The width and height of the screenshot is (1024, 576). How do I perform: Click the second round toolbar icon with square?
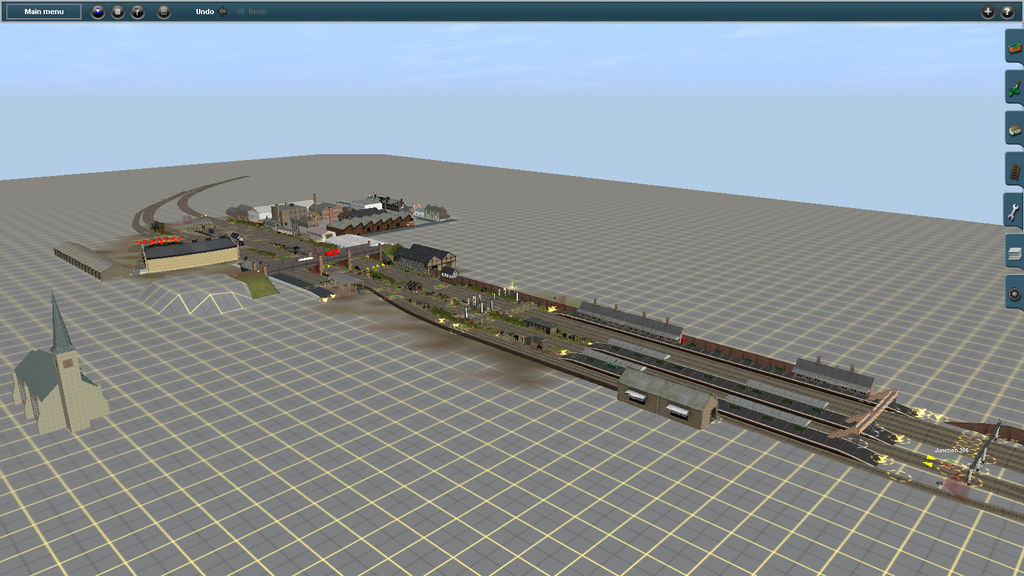point(118,11)
